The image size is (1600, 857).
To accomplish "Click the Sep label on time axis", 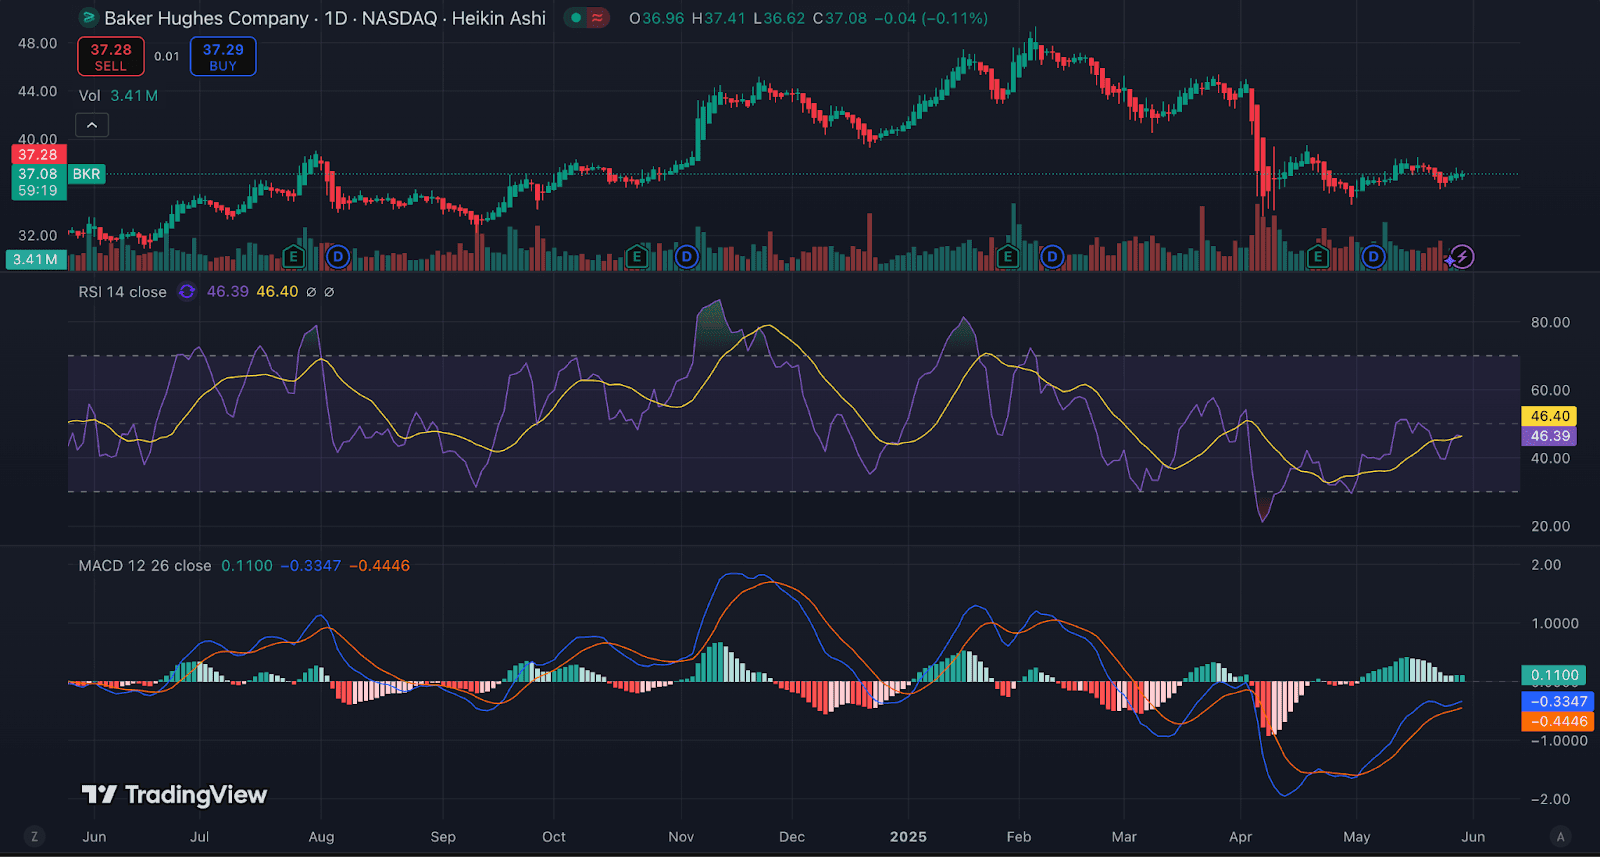I will pyautogui.click(x=443, y=837).
